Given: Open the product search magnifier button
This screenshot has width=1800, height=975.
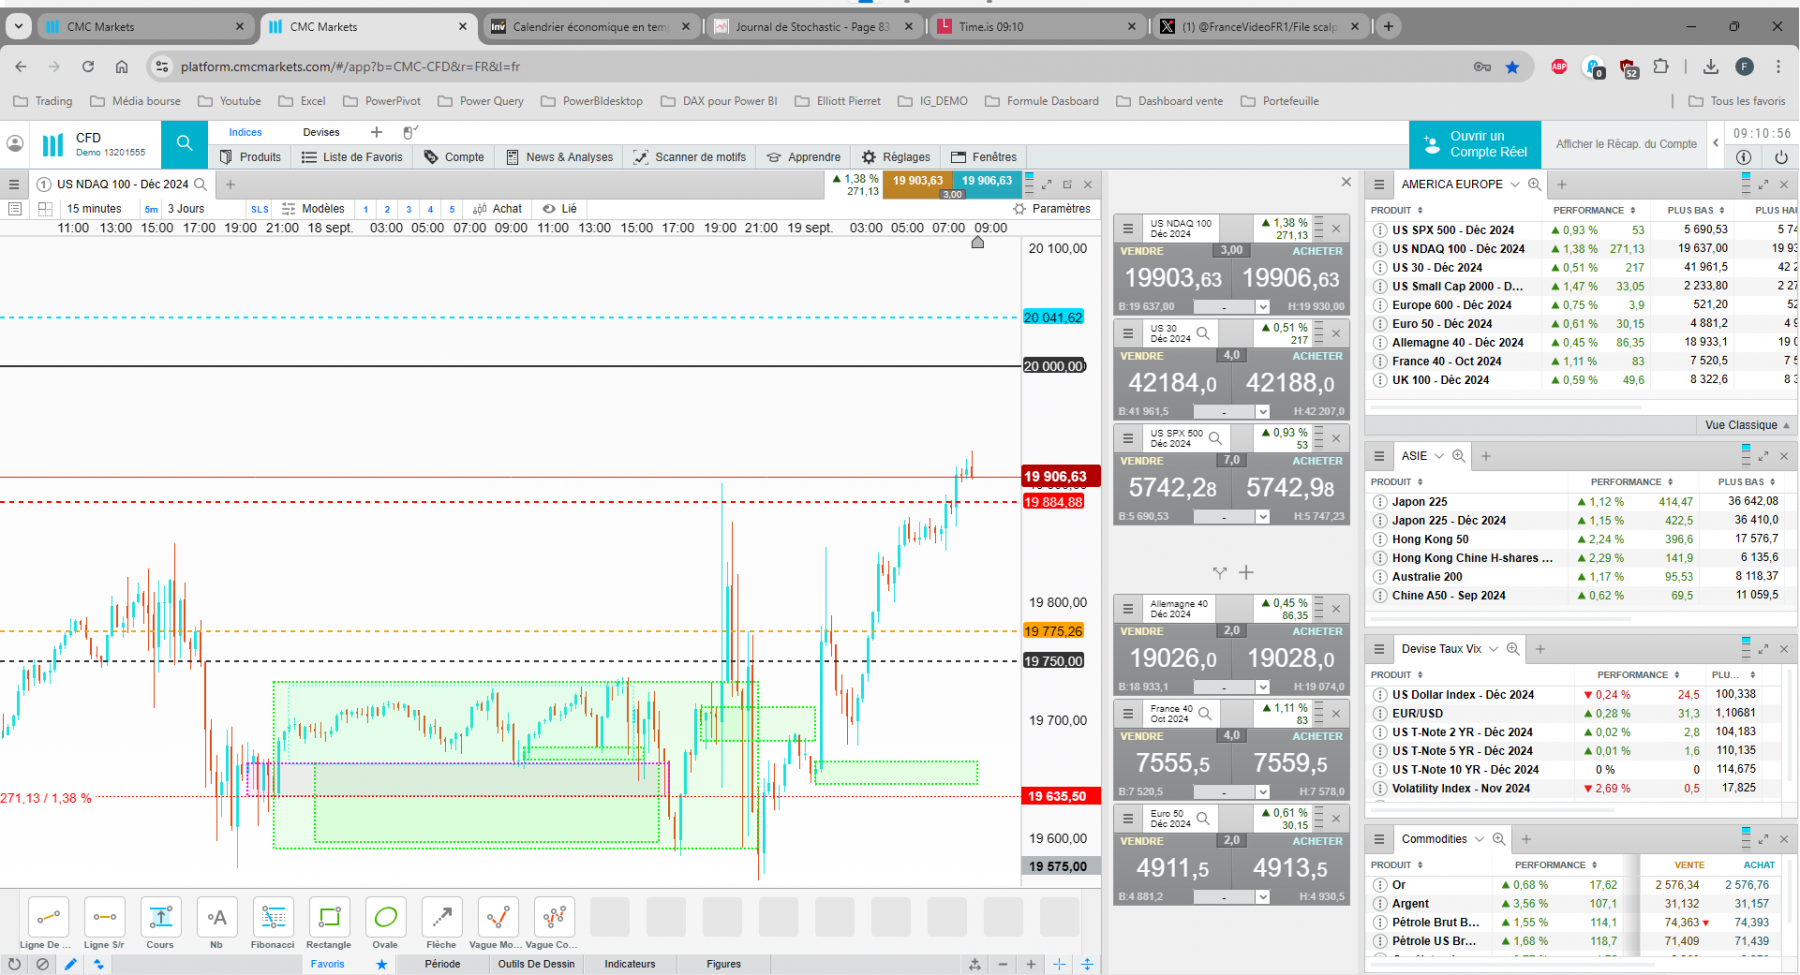Looking at the screenshot, I should click(x=184, y=144).
